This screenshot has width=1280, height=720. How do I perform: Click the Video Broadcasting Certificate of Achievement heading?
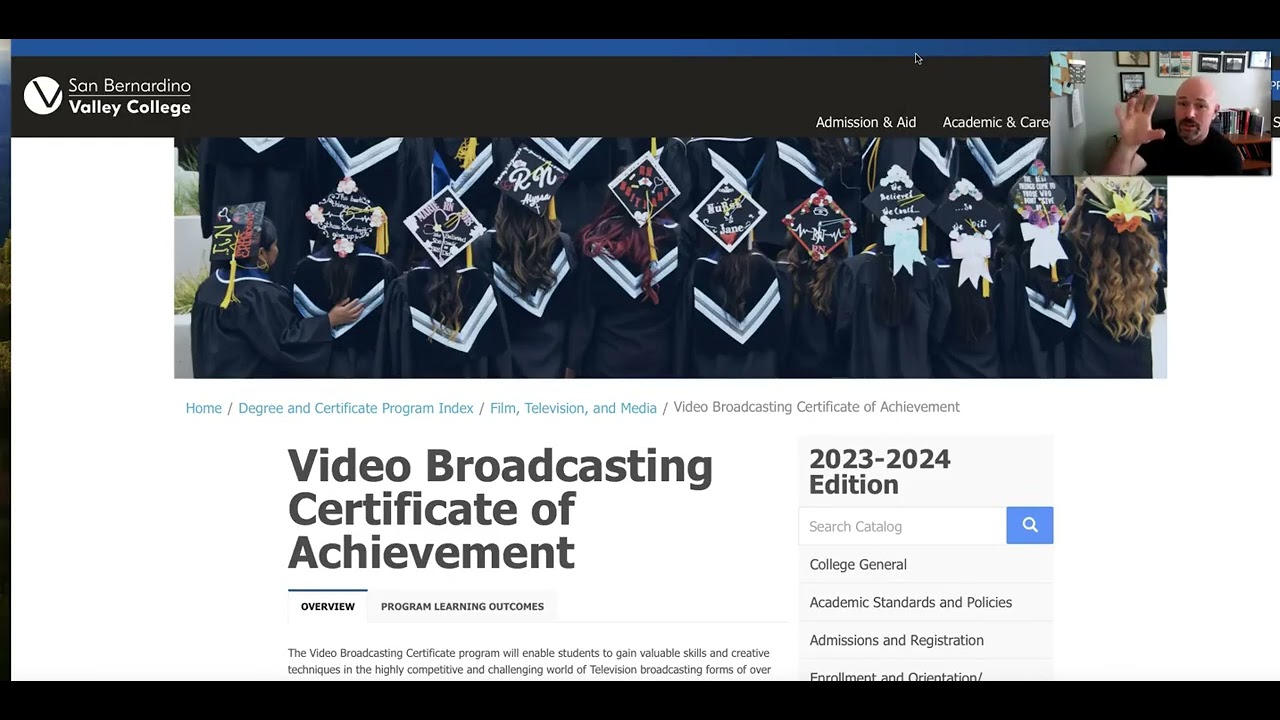pos(500,509)
